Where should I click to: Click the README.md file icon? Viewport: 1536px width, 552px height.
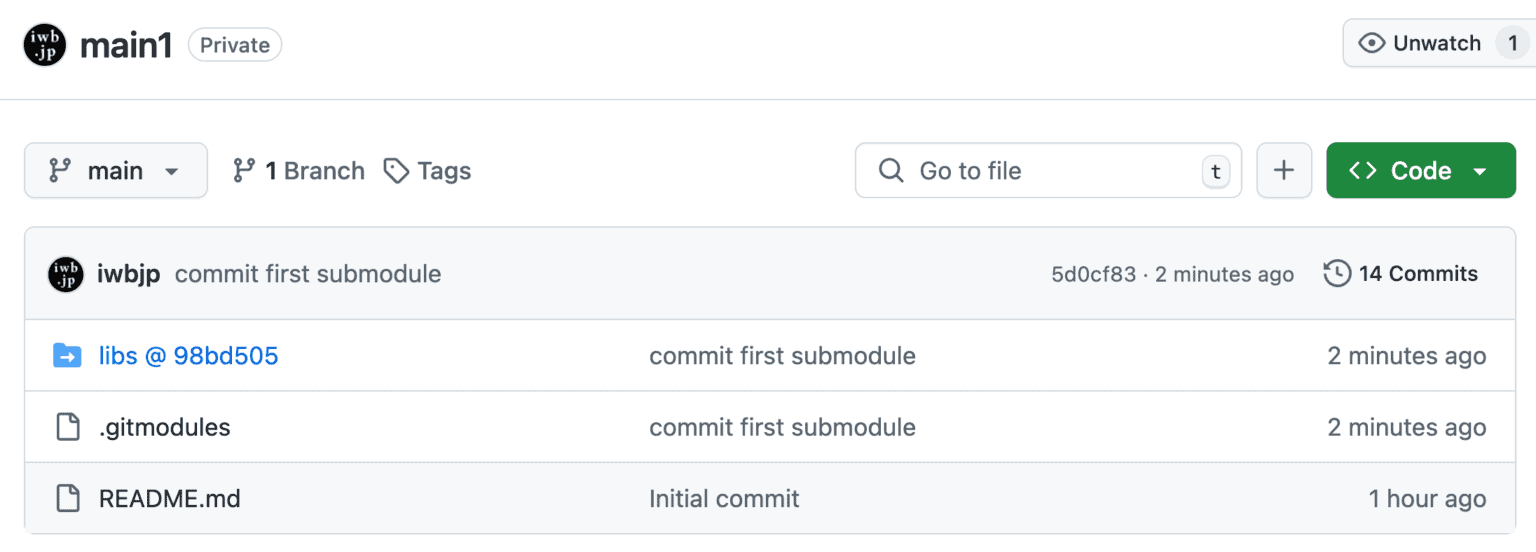67,498
